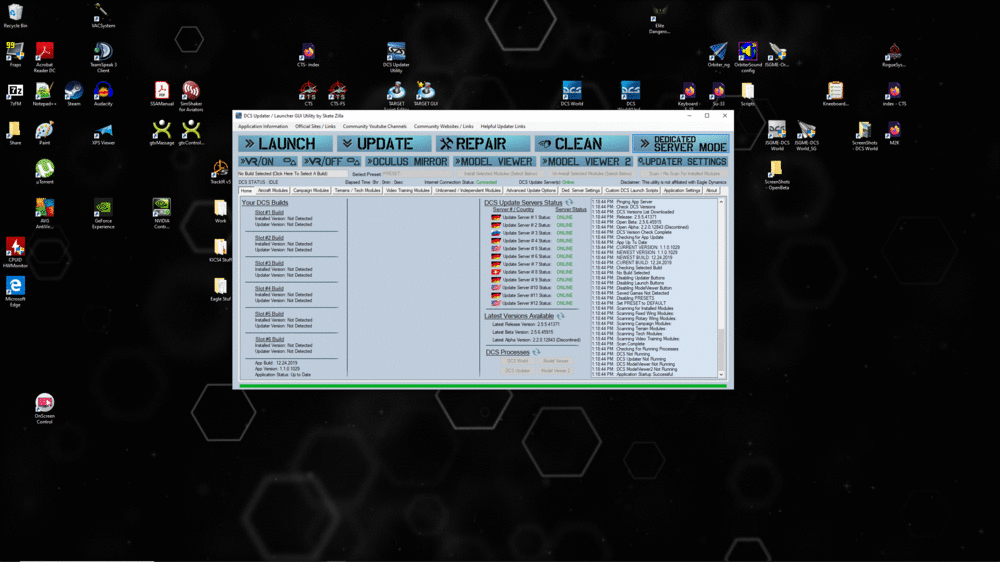Open the Application Settings tab

[x=682, y=191]
